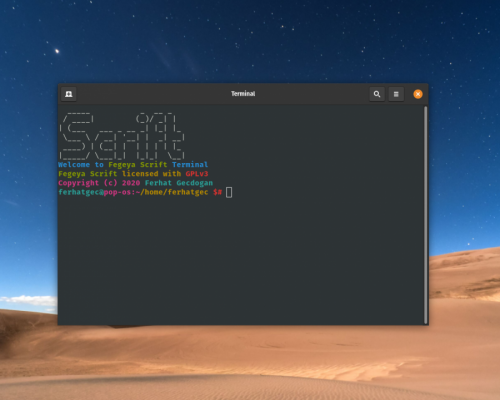
Task: Click the Terminal vertical scrollbar
Action: [426, 215]
